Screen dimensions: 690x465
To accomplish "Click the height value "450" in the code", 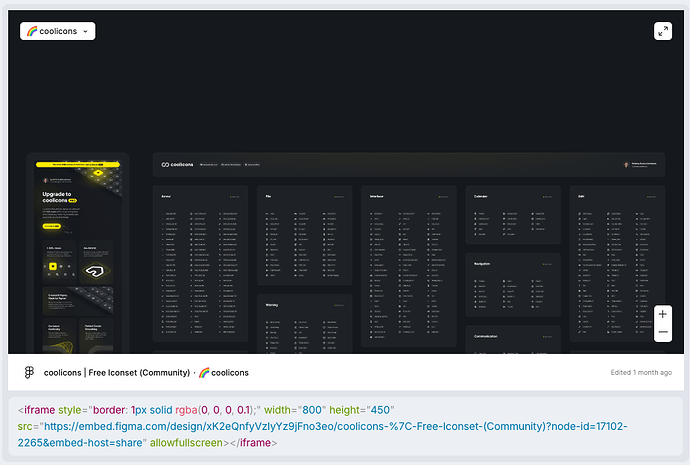I will 380,410.
